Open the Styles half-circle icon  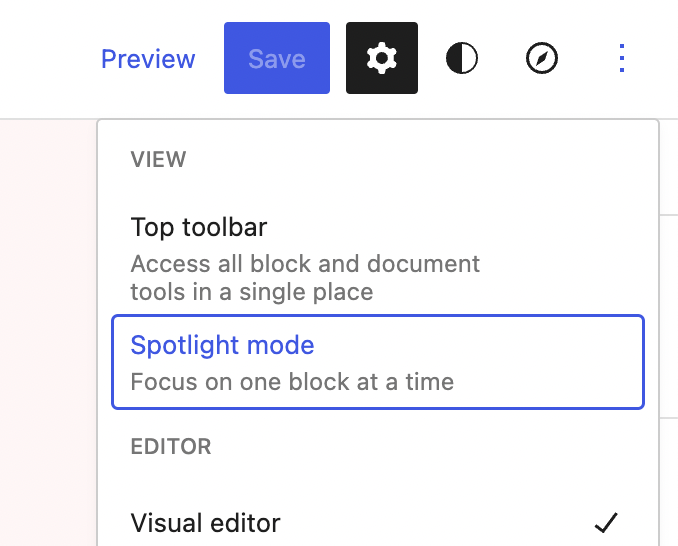[x=462, y=58]
